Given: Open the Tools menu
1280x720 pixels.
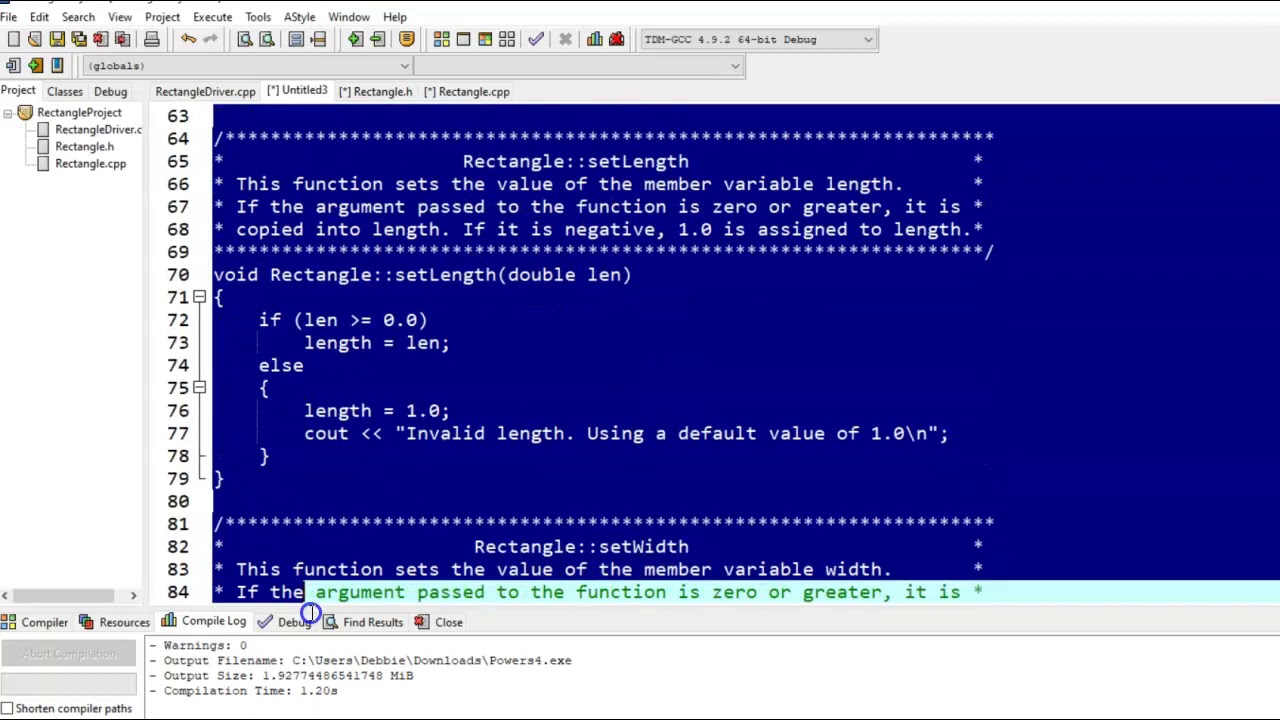Looking at the screenshot, I should tap(258, 17).
